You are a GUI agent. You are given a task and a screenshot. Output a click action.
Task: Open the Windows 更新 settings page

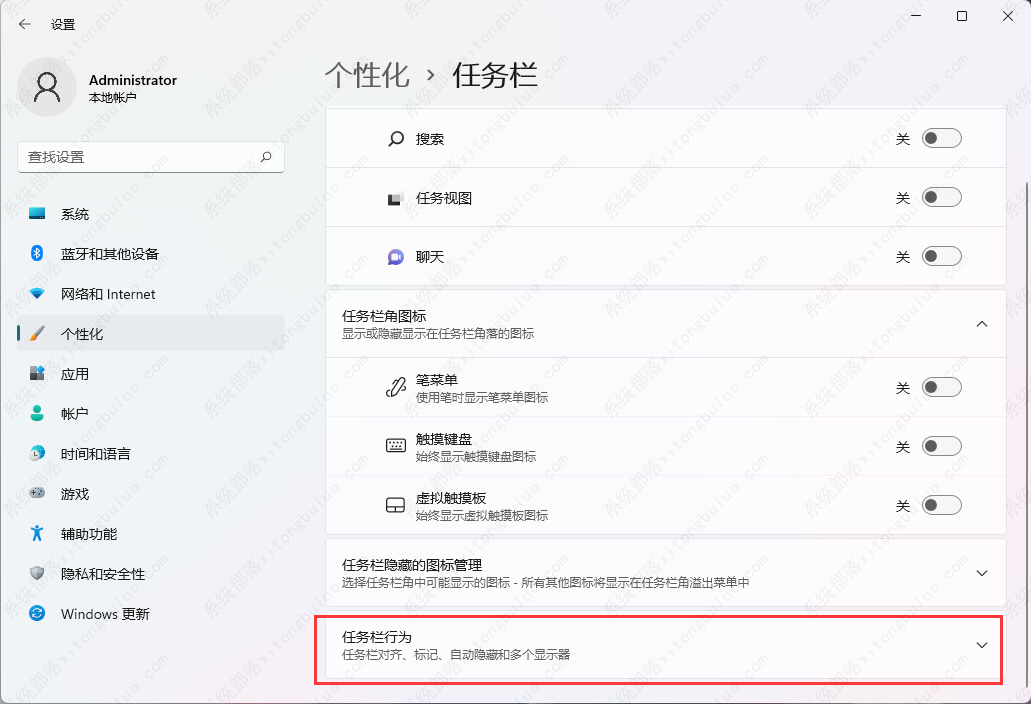click(x=104, y=614)
